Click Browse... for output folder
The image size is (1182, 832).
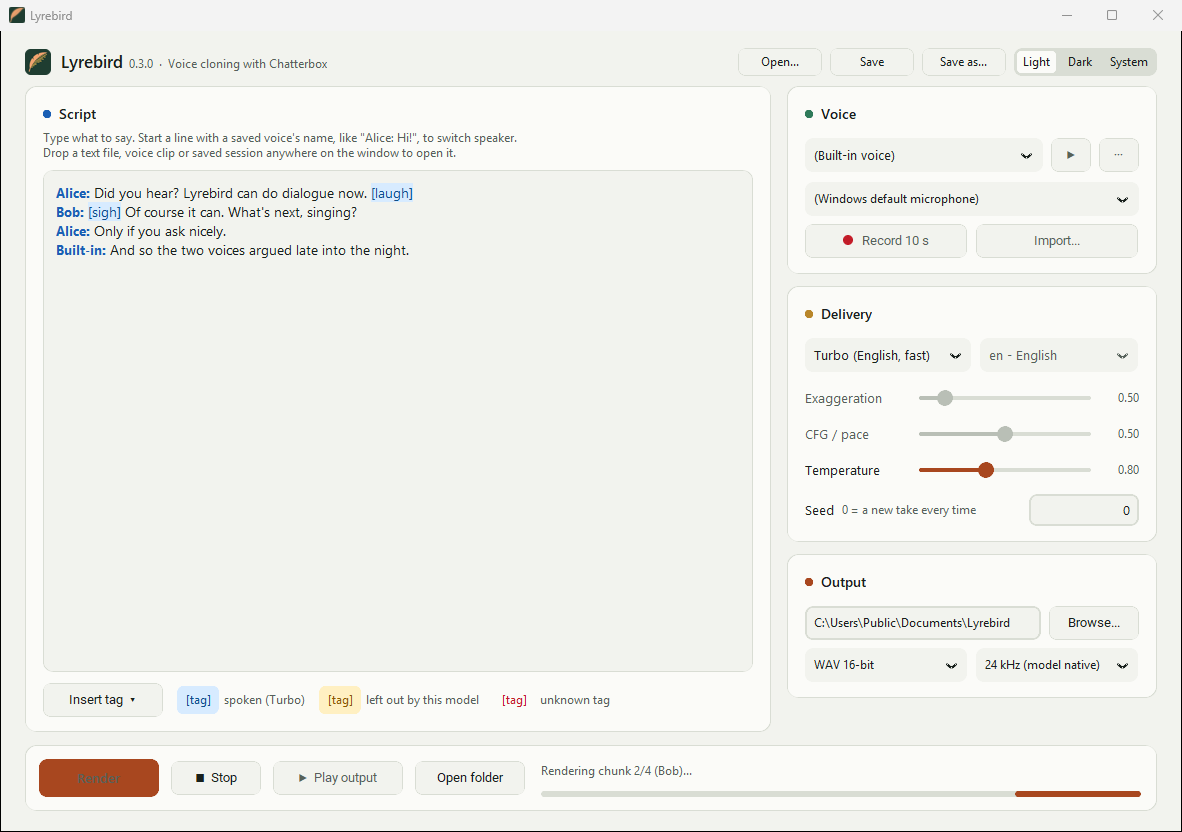[x=1094, y=623]
